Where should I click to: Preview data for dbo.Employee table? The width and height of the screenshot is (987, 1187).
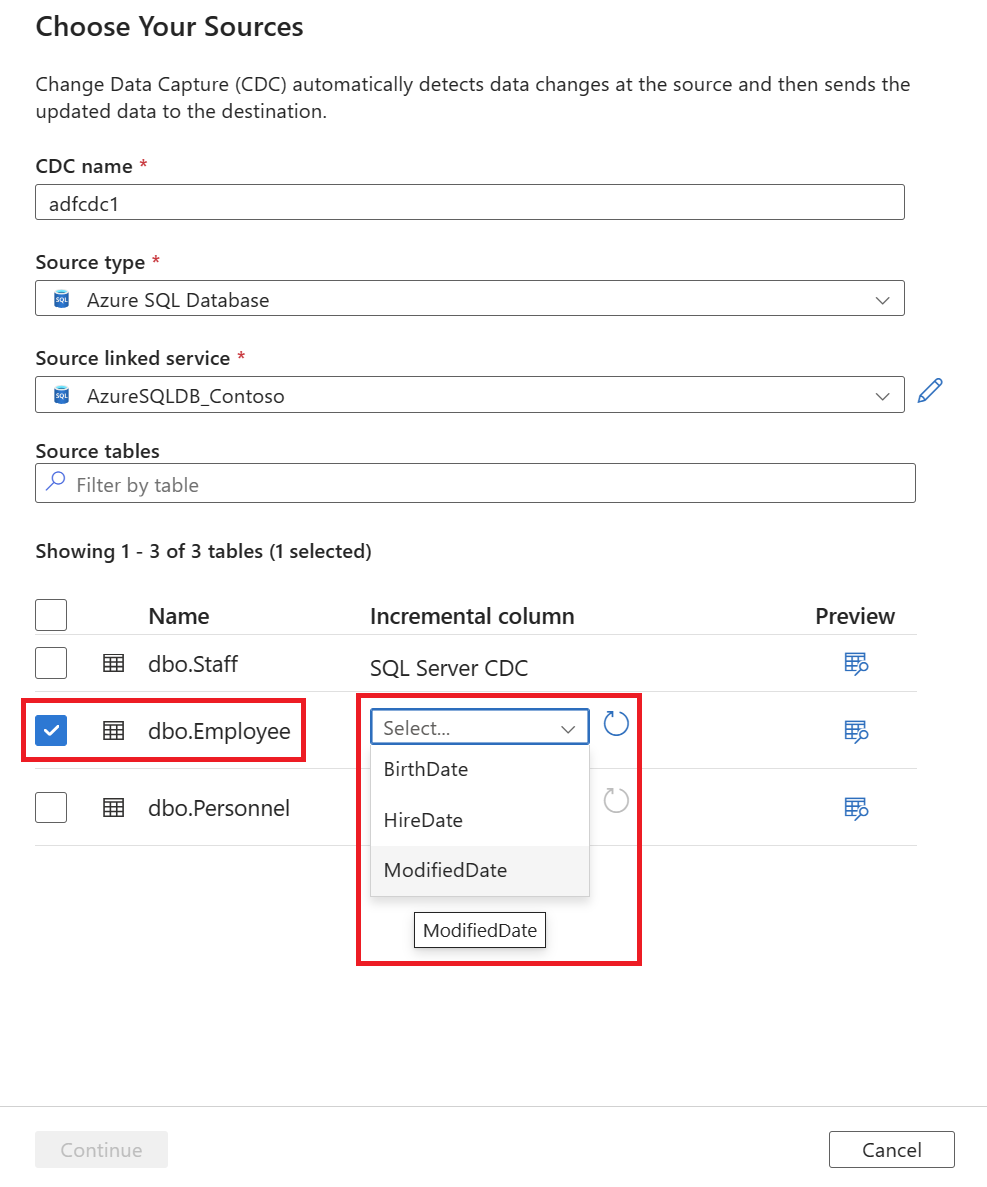pyautogui.click(x=855, y=731)
